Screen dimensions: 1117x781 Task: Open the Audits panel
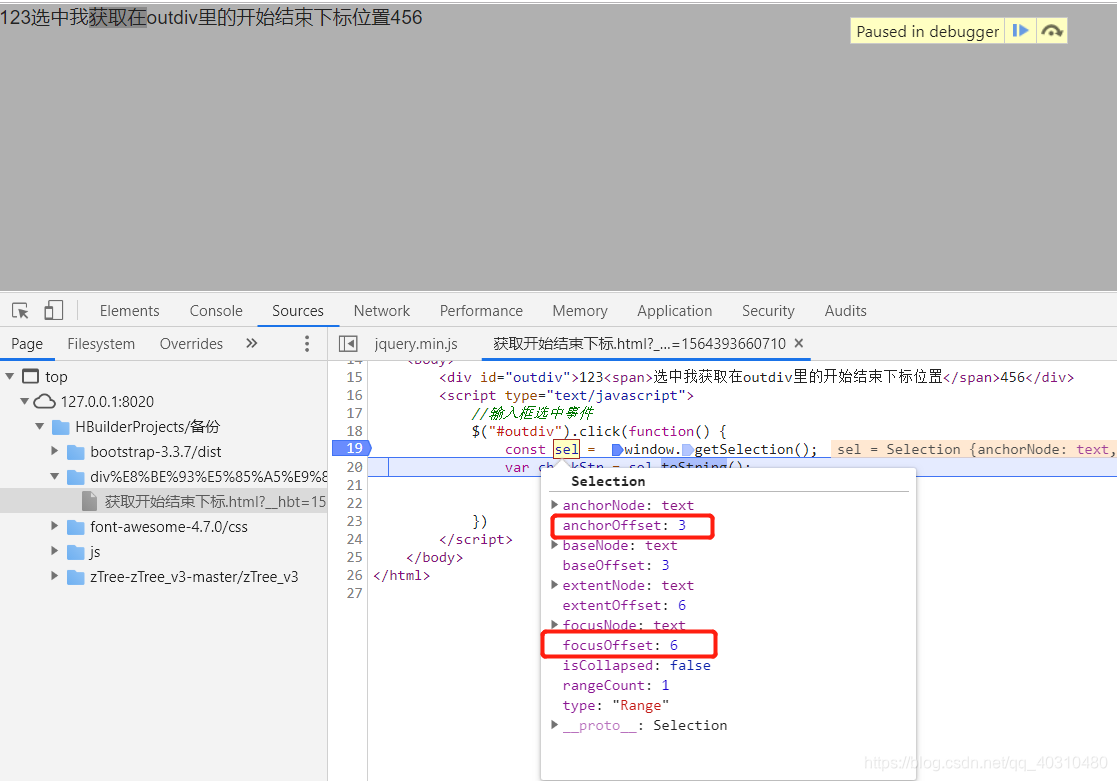click(846, 311)
